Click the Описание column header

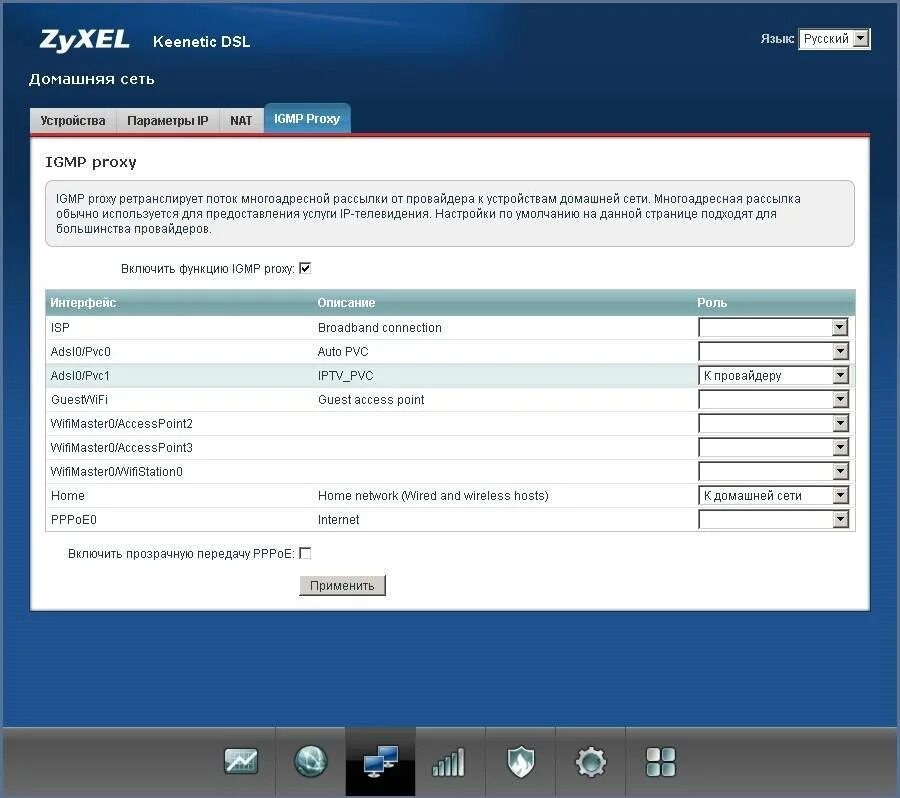coord(346,303)
